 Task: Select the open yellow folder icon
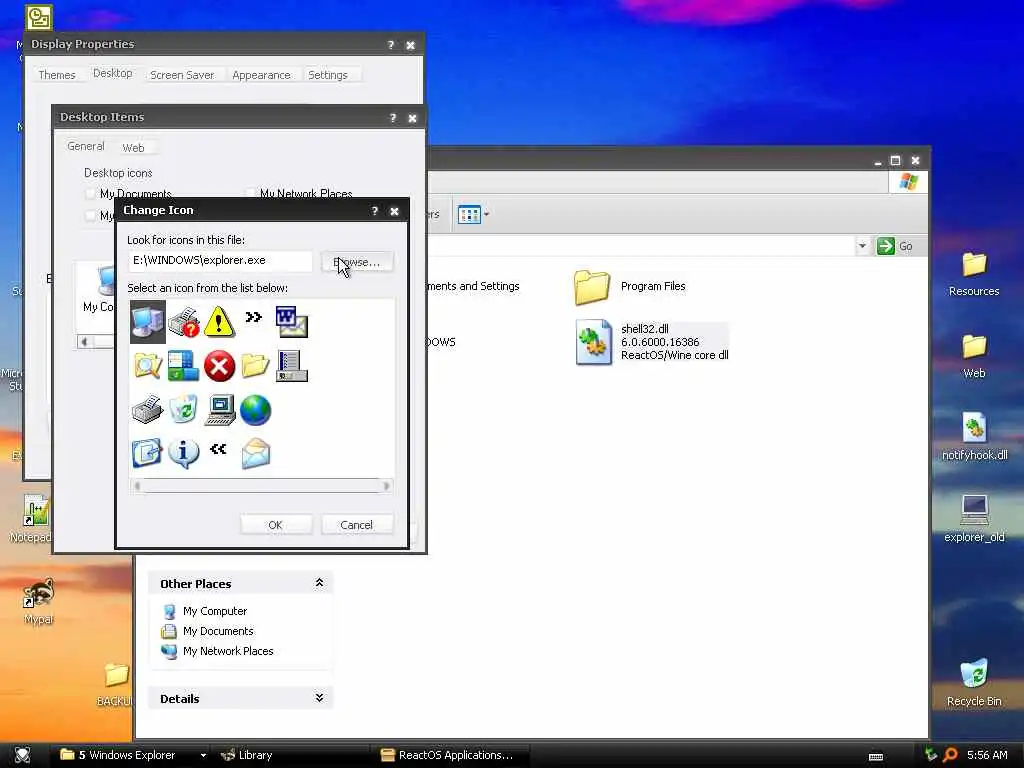click(255, 366)
